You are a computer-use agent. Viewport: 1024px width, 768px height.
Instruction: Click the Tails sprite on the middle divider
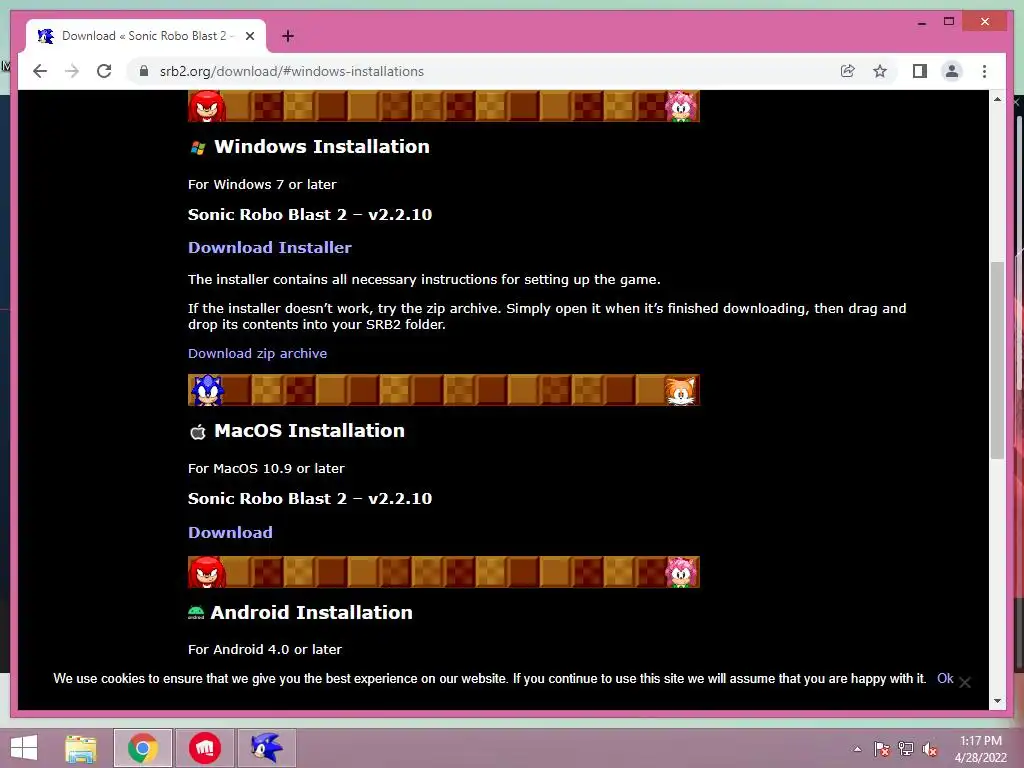coord(681,391)
